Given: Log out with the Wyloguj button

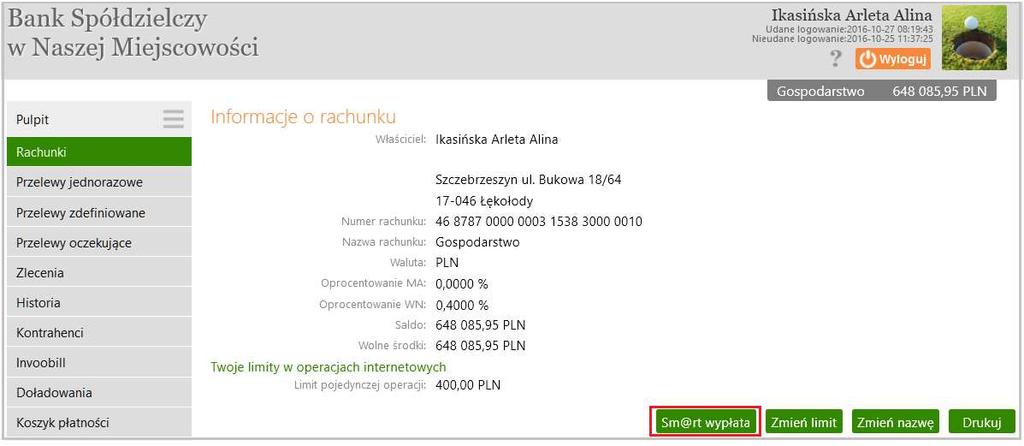Looking at the screenshot, I should [893, 59].
